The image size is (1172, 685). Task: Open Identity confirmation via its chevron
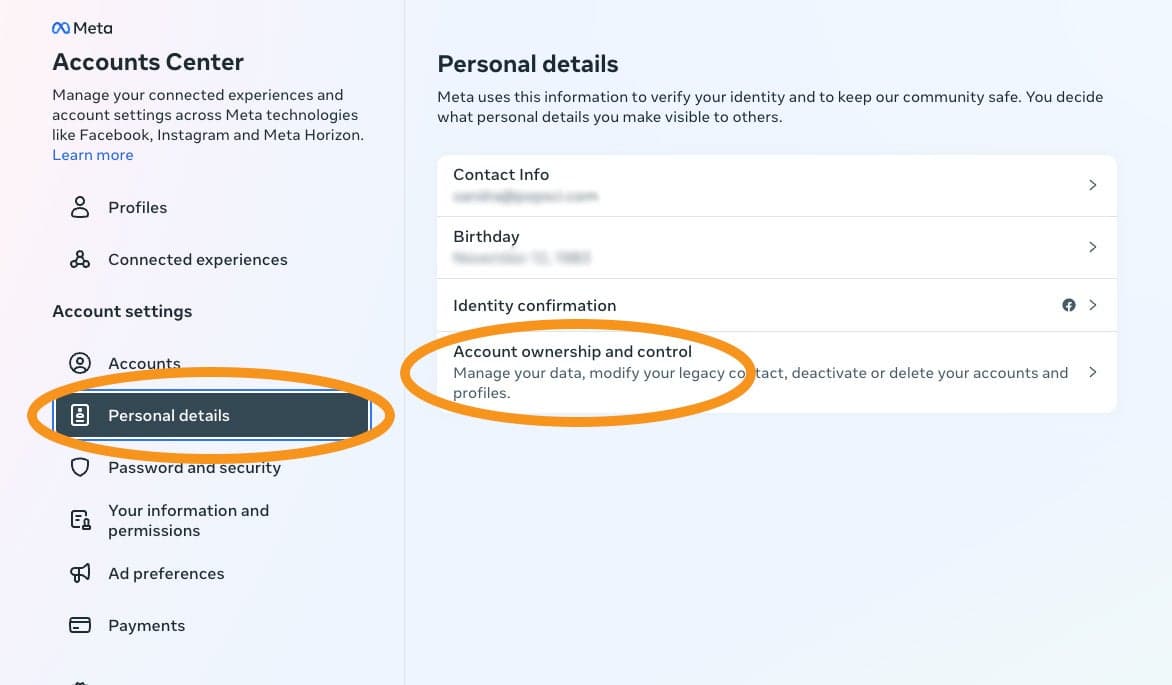(x=1092, y=305)
